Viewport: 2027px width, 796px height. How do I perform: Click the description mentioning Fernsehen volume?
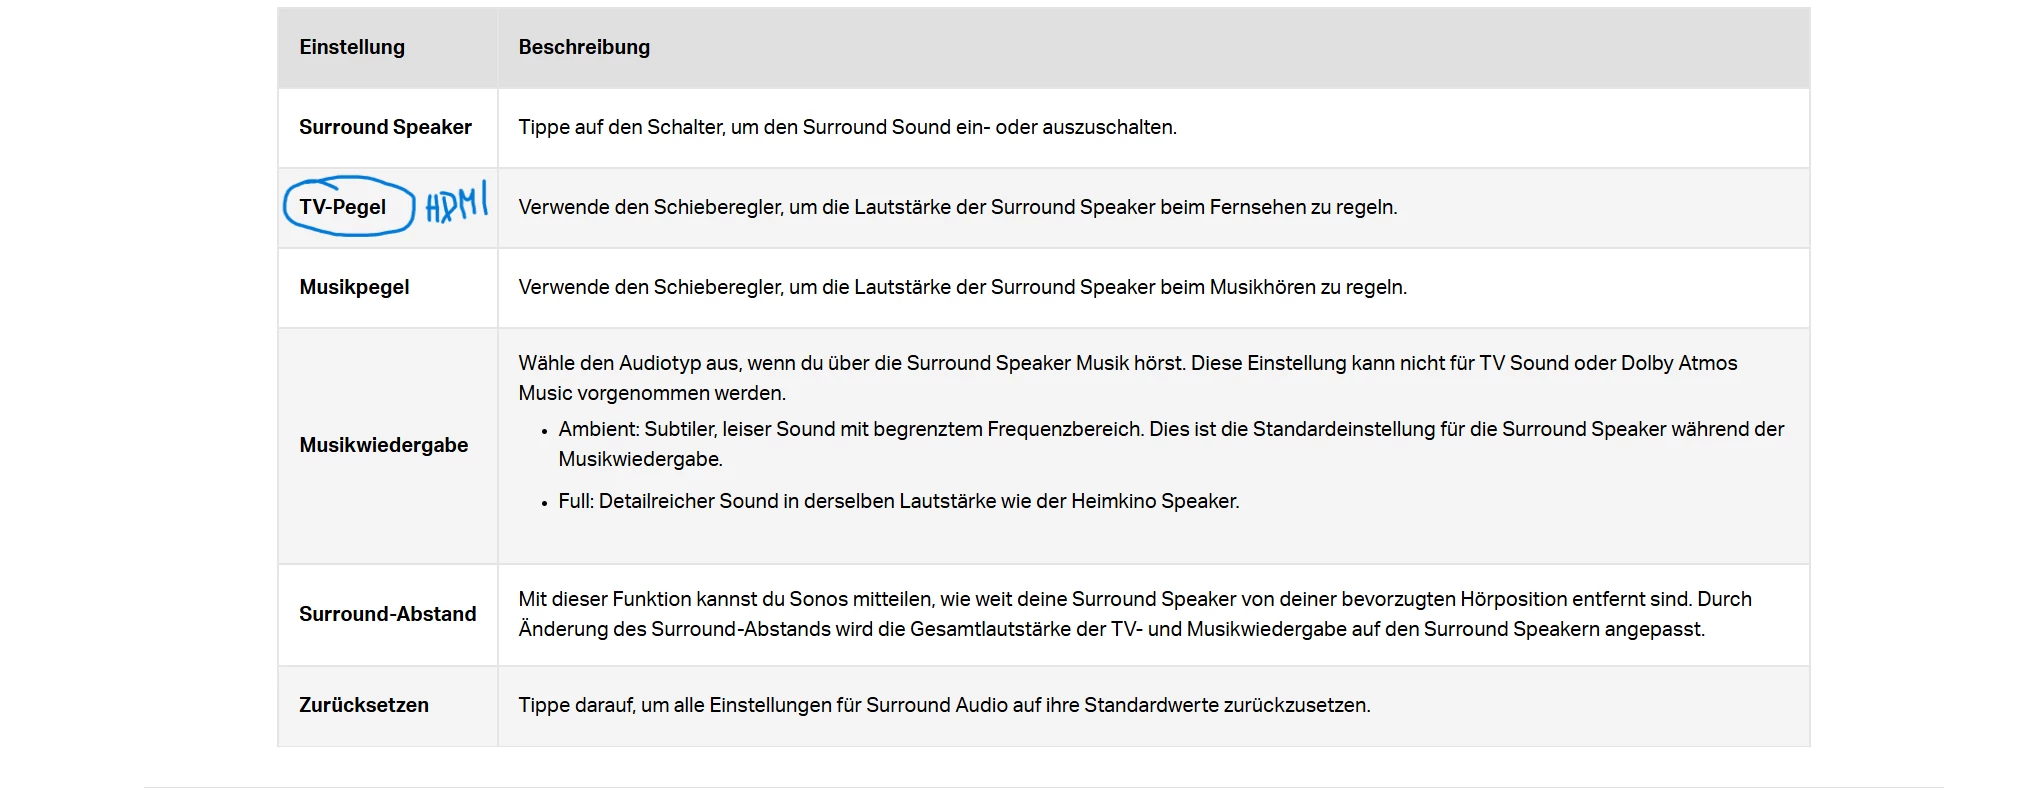[957, 207]
